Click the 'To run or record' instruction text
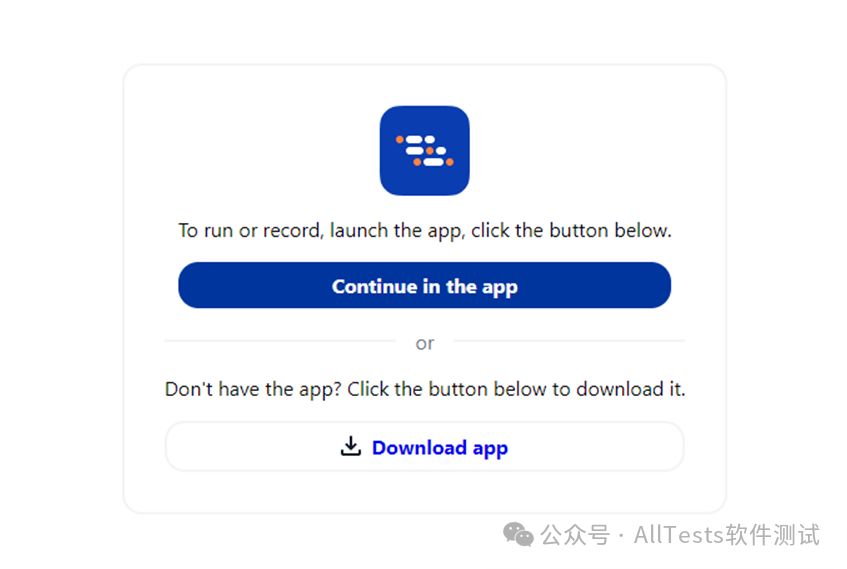Viewport: 847px width, 569px height. (425, 231)
